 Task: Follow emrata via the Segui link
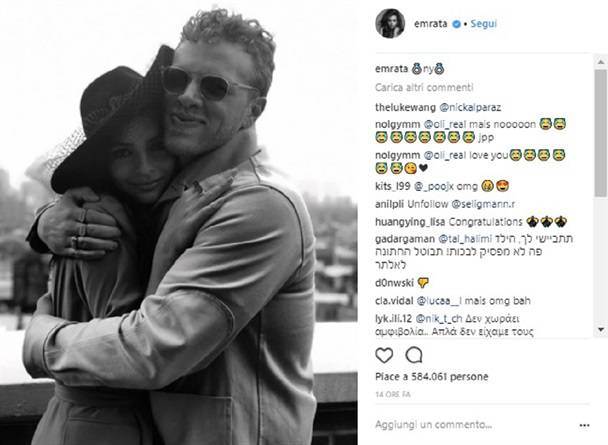[x=484, y=24]
